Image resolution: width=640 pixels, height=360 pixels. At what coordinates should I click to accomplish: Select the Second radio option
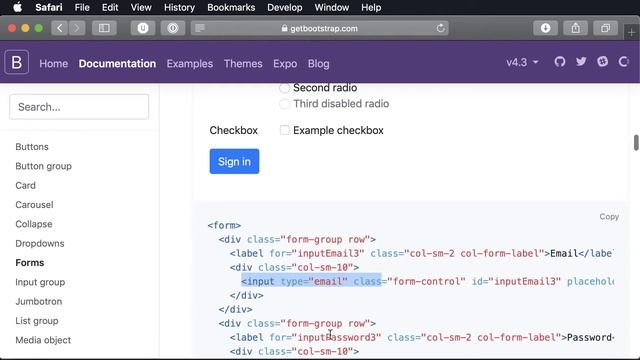[x=284, y=88]
